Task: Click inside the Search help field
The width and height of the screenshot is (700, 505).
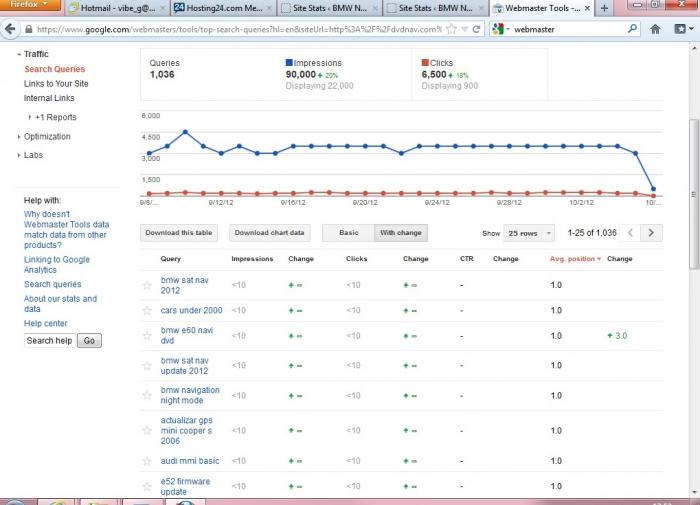Action: tap(50, 341)
